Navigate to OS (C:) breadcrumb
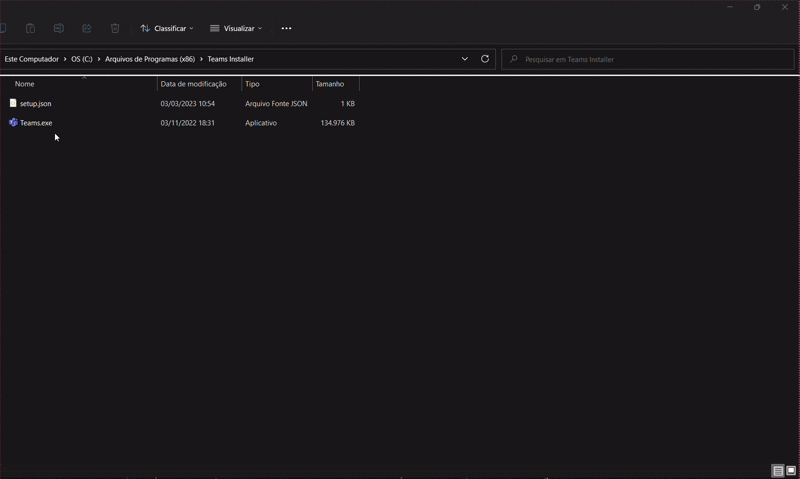Screen dimensions: 800x479 point(82,59)
